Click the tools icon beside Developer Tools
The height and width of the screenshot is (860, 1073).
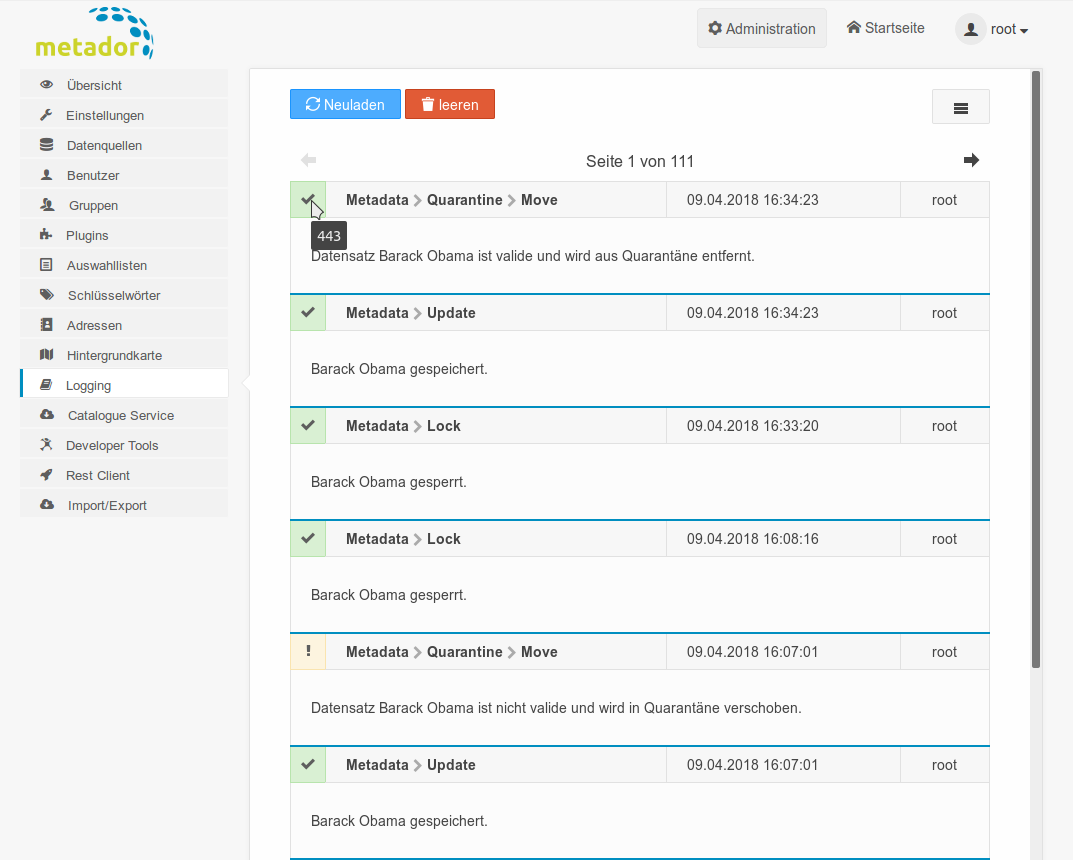coord(46,445)
